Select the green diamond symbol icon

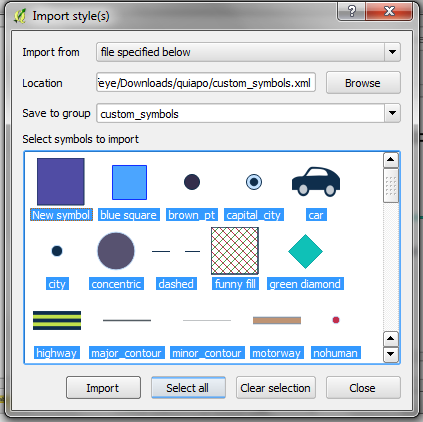pyautogui.click(x=305, y=251)
